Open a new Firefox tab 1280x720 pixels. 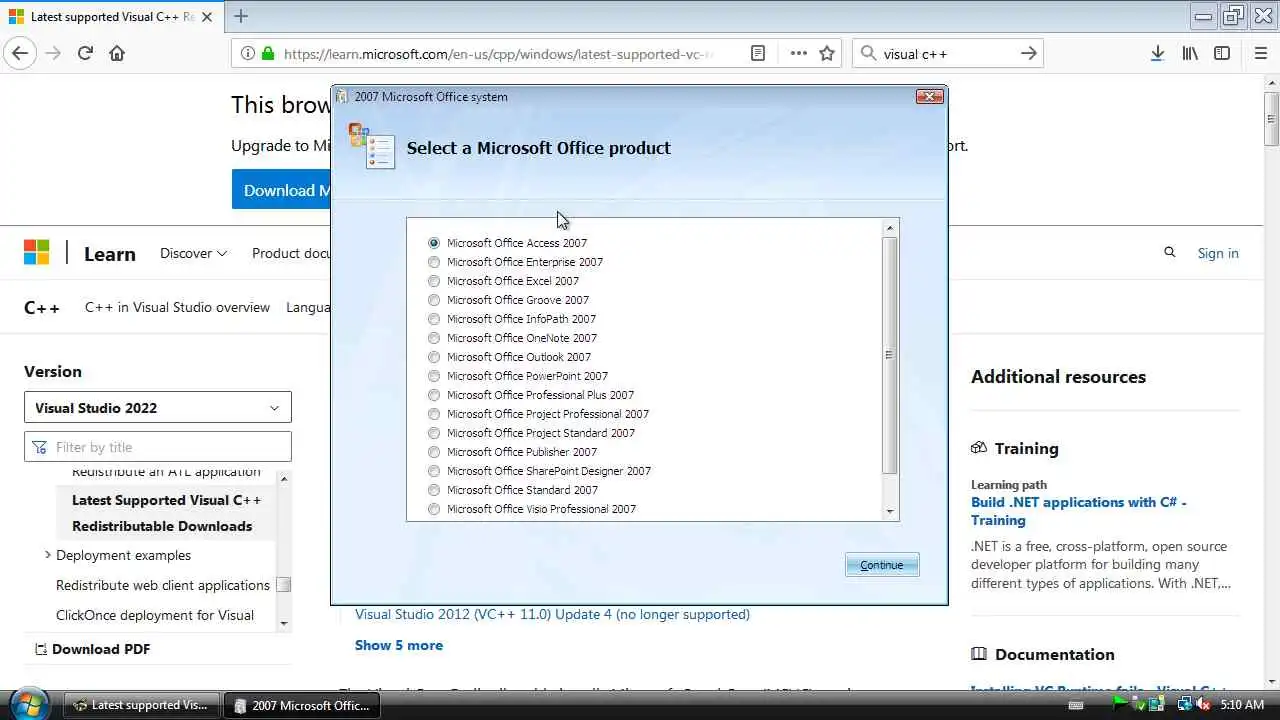pyautogui.click(x=241, y=16)
